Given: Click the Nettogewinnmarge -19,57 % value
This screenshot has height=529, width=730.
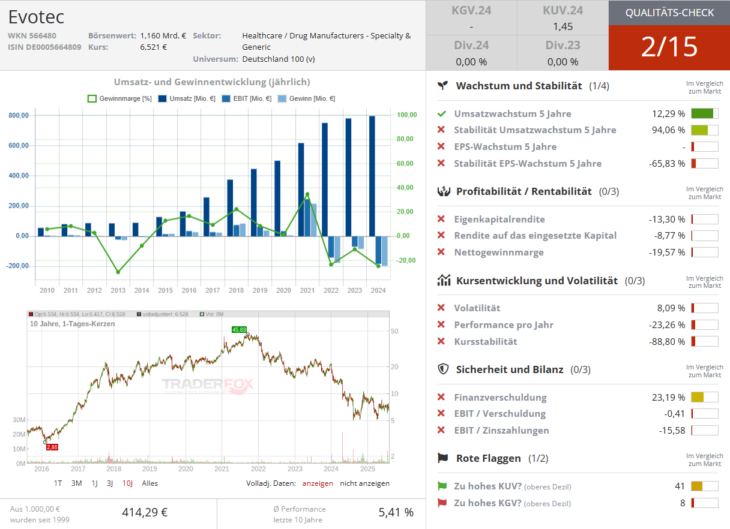Looking at the screenshot, I should pyautogui.click(x=667, y=252).
